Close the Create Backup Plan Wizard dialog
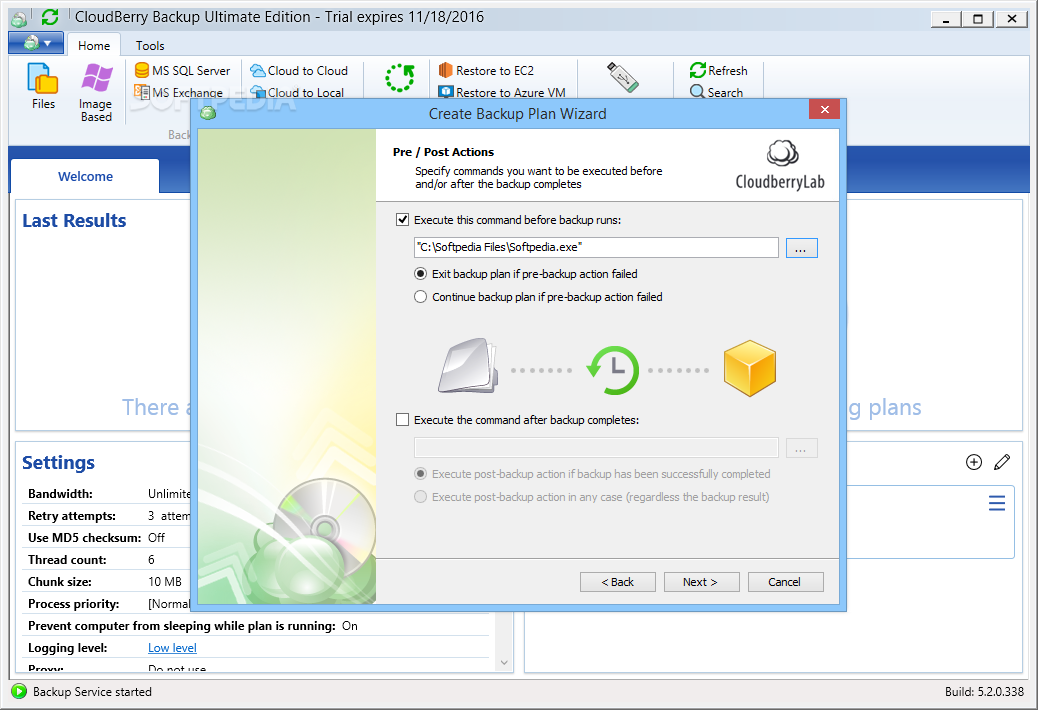This screenshot has height=710, width=1038. click(x=824, y=109)
